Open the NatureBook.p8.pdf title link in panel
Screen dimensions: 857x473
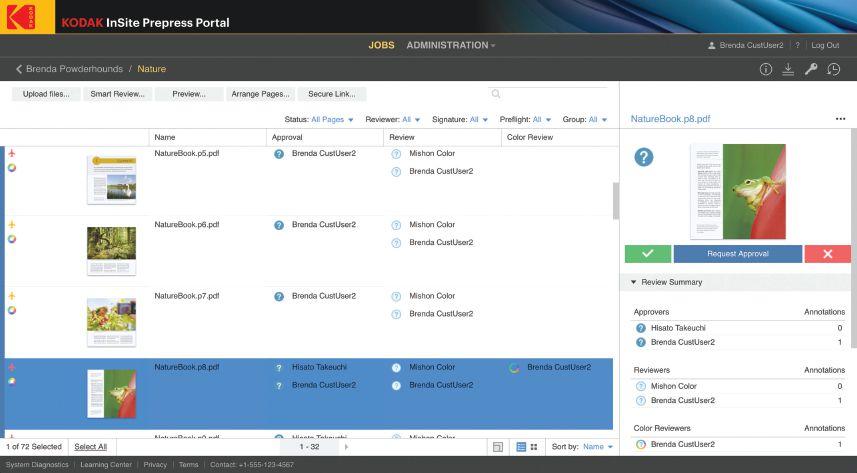(x=671, y=119)
